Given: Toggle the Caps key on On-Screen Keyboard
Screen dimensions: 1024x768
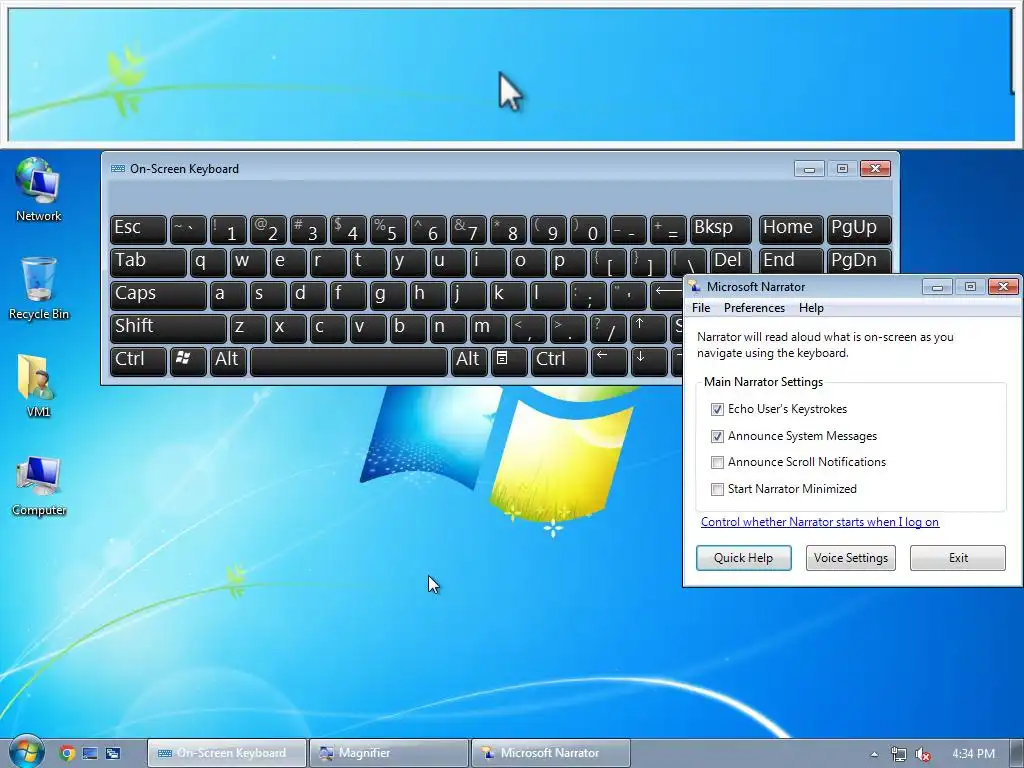Looking at the screenshot, I should 159,295.
